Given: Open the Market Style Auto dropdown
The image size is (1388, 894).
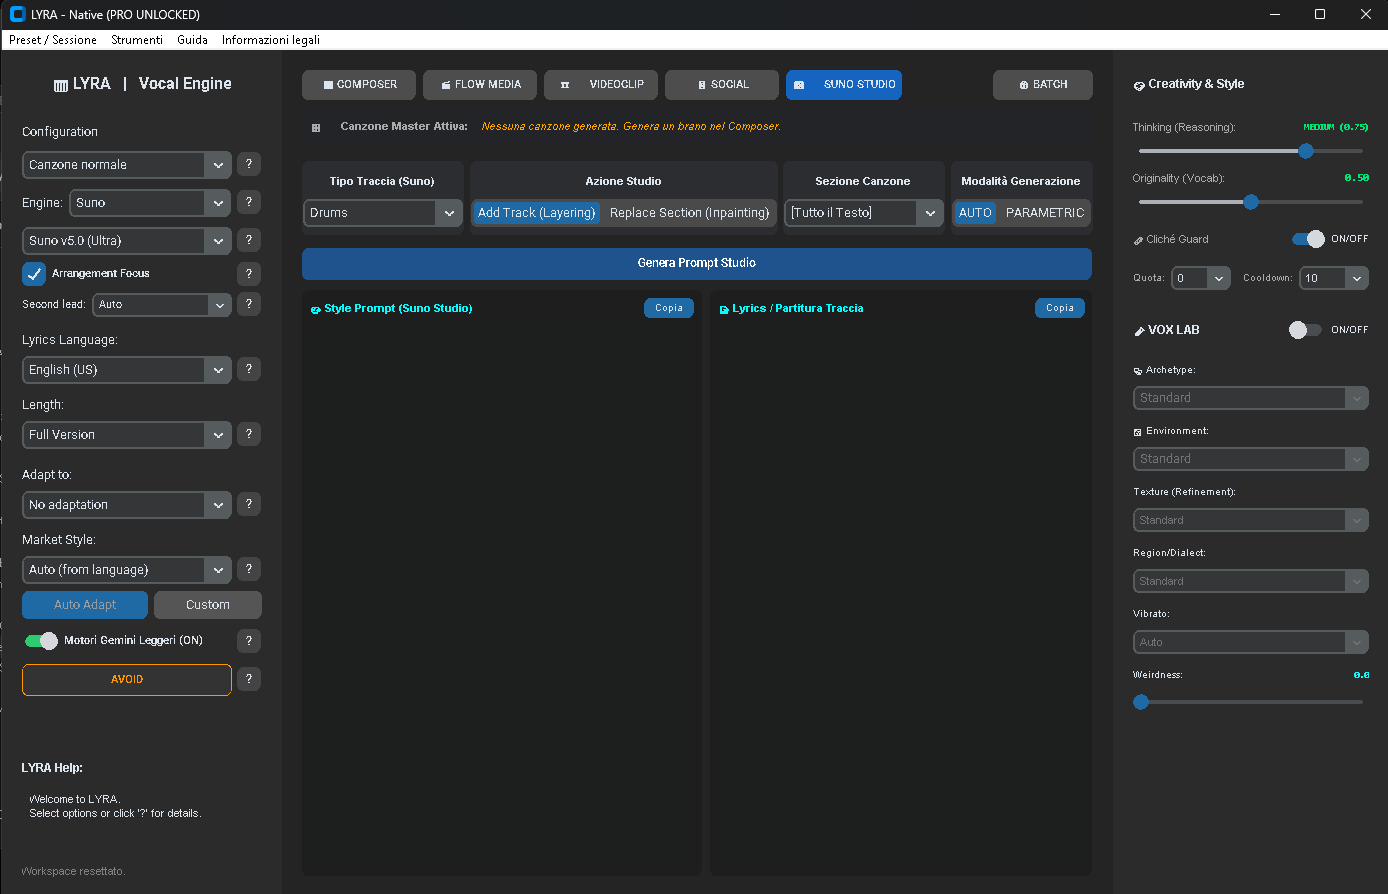Looking at the screenshot, I should click(127, 569).
